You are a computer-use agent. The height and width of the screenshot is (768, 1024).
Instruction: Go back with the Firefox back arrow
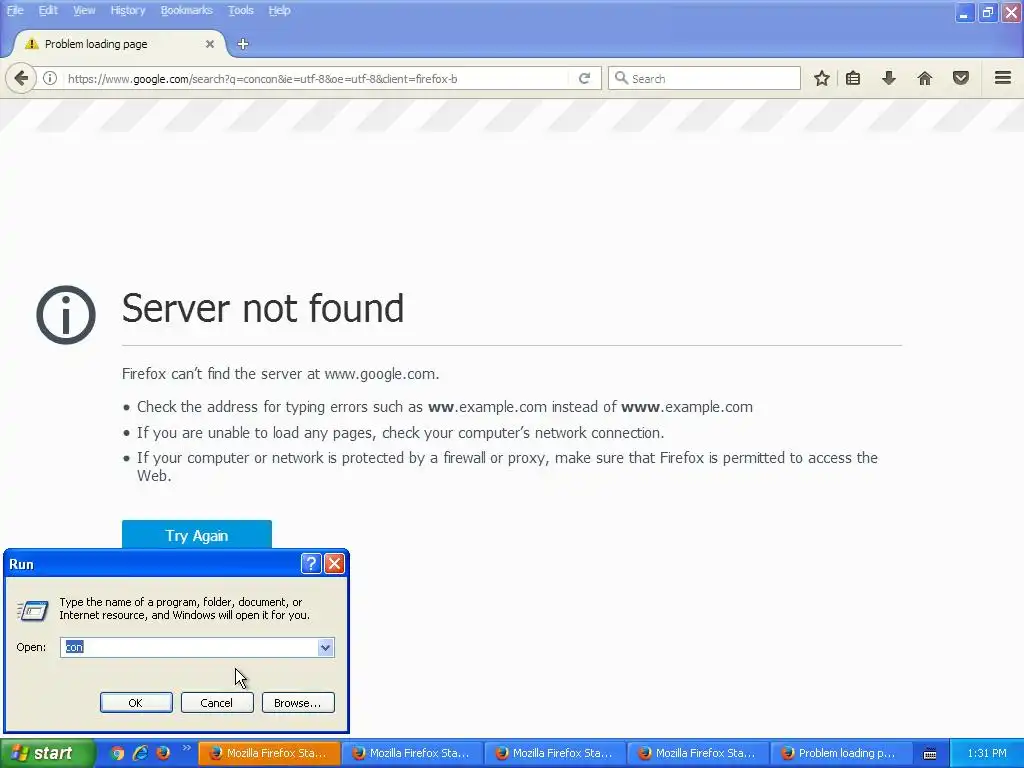(x=21, y=78)
